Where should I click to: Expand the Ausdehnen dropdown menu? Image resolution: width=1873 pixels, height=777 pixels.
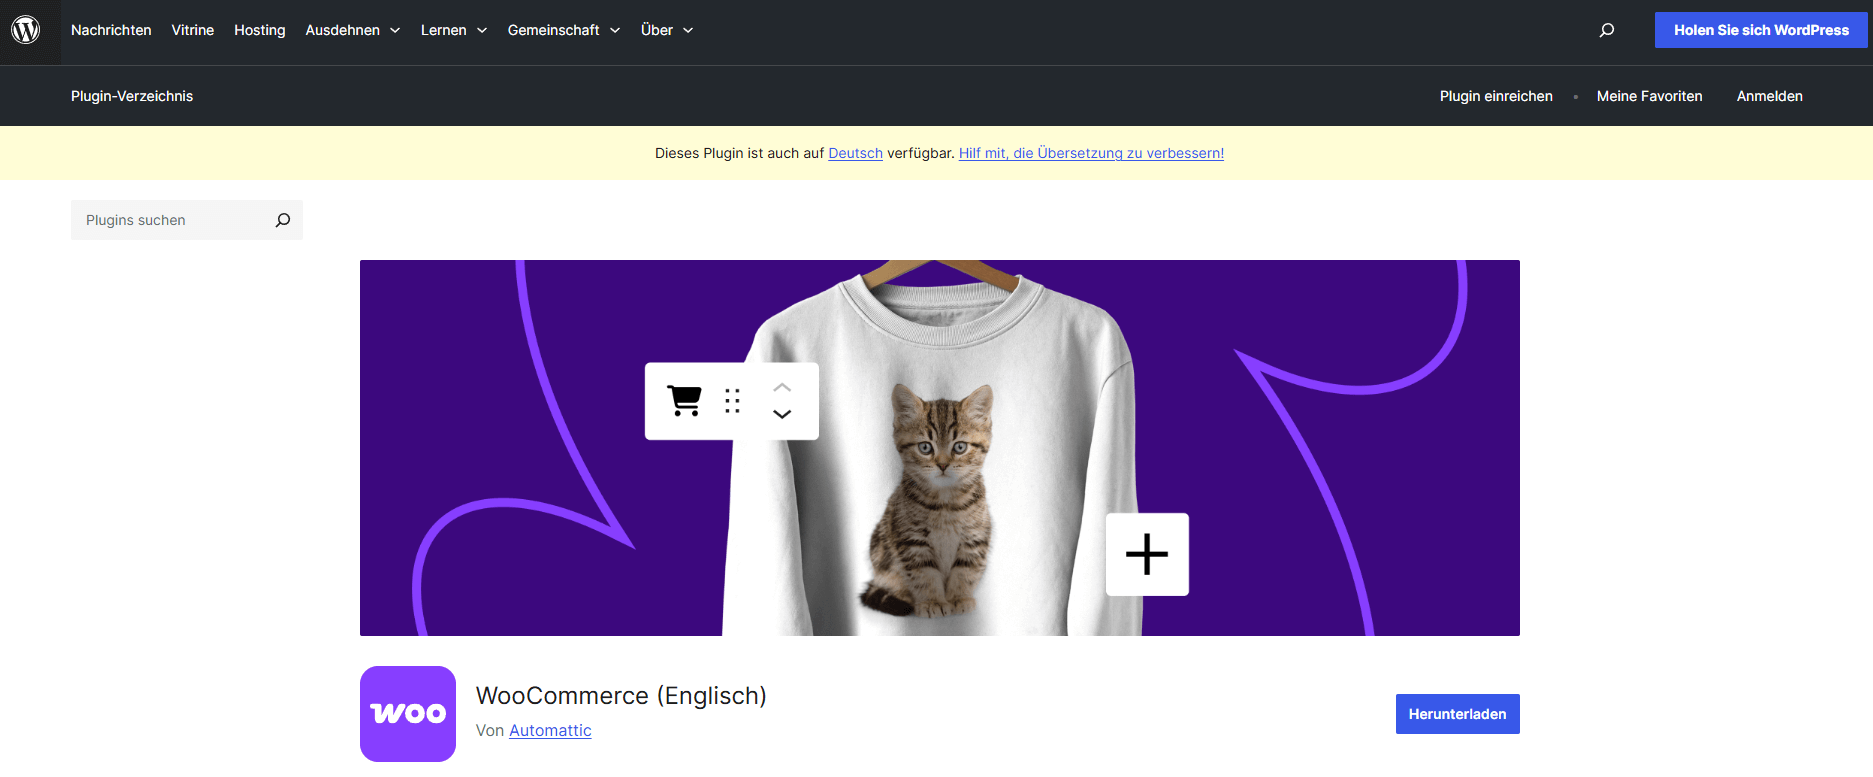(352, 30)
